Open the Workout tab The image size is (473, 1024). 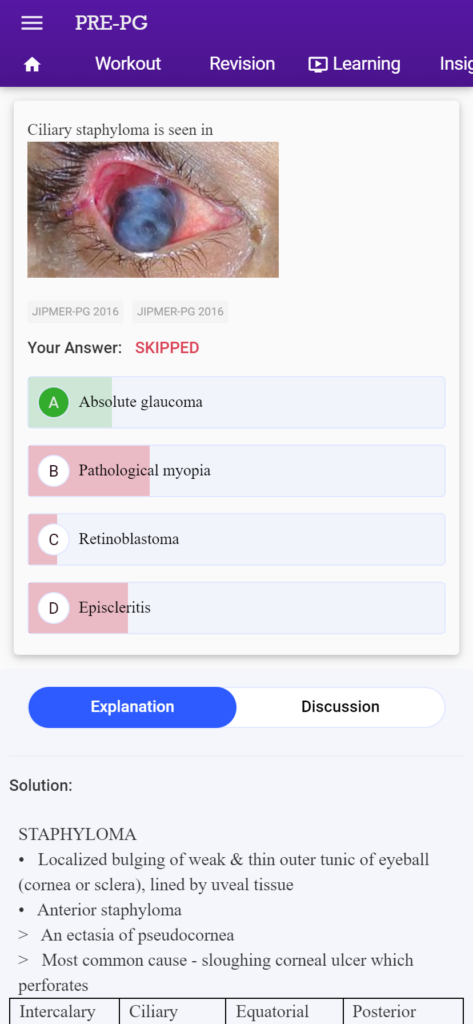(x=128, y=64)
